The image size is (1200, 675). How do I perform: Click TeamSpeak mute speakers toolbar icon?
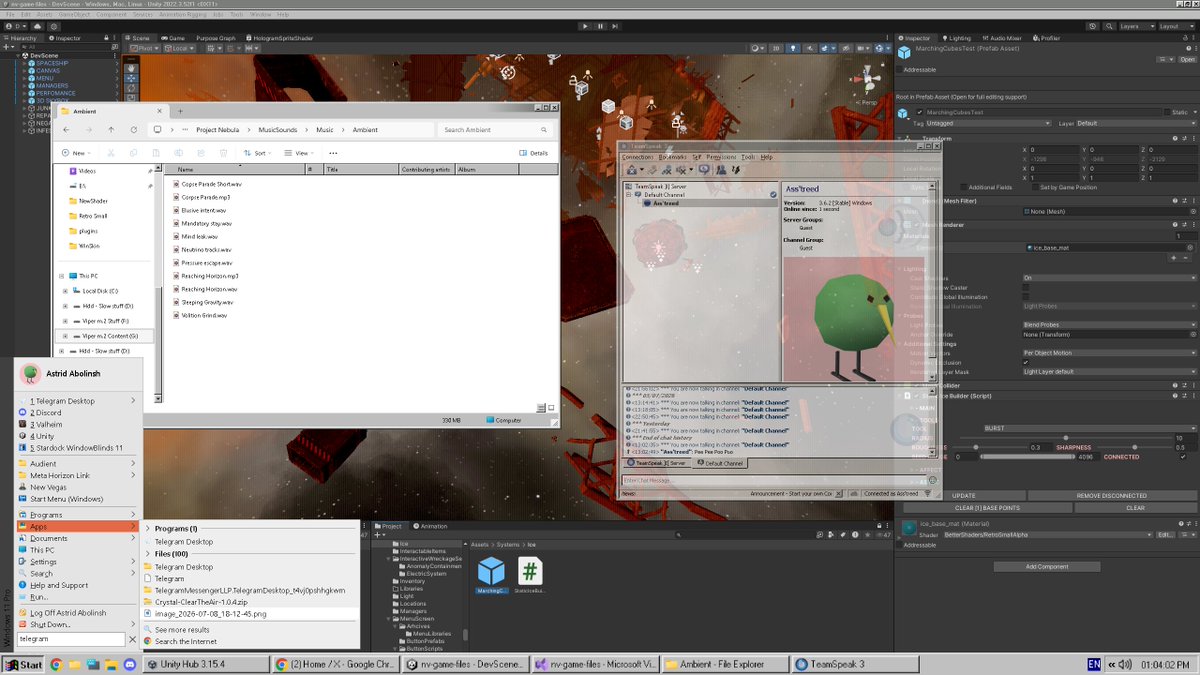683,170
